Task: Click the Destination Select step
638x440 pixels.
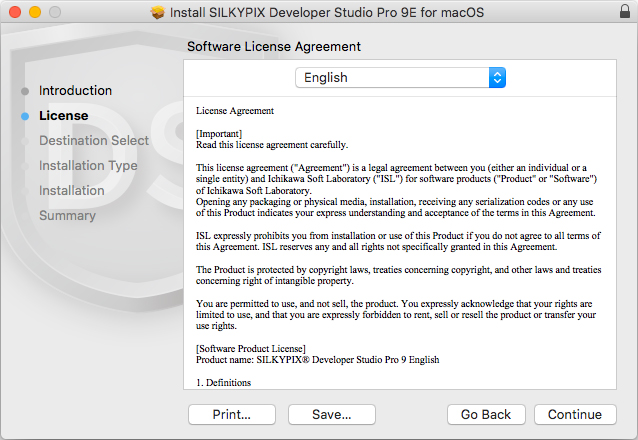Action: click(x=94, y=140)
